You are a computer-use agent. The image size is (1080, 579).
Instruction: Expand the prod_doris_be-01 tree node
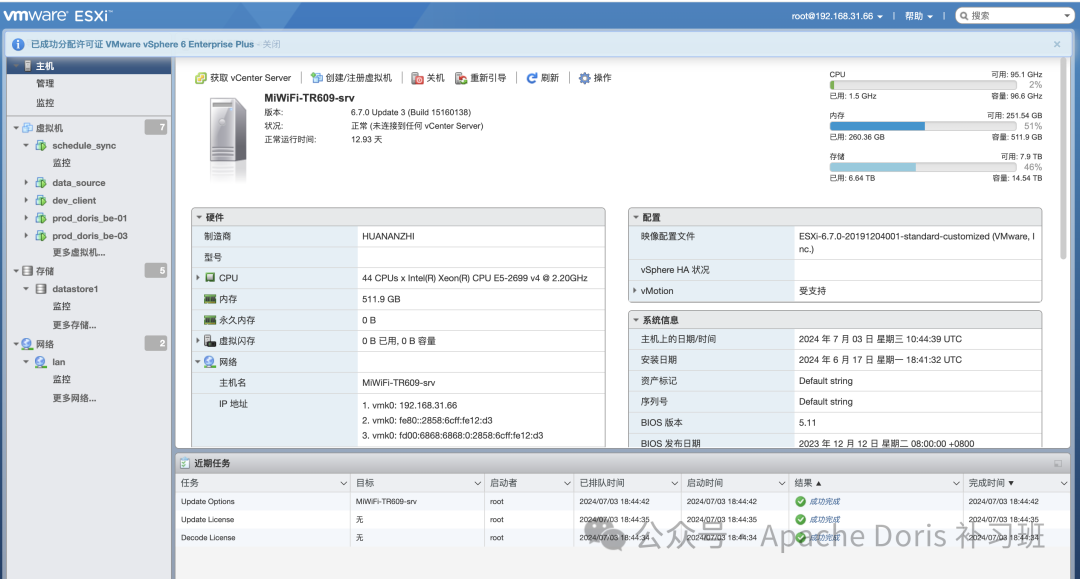click(x=26, y=218)
